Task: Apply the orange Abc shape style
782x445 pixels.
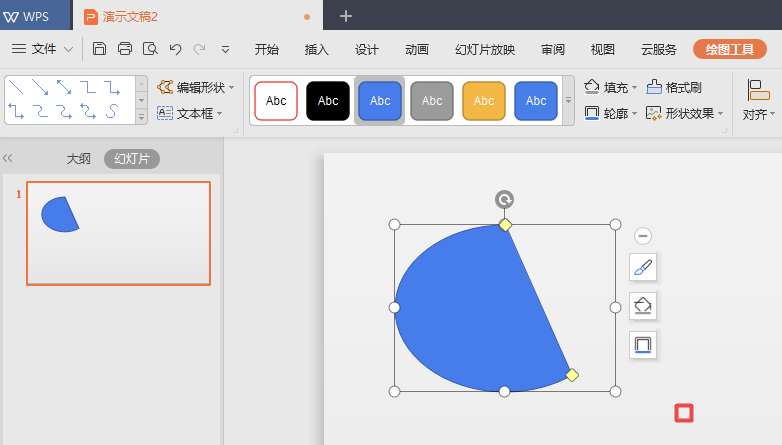Action: (x=484, y=101)
